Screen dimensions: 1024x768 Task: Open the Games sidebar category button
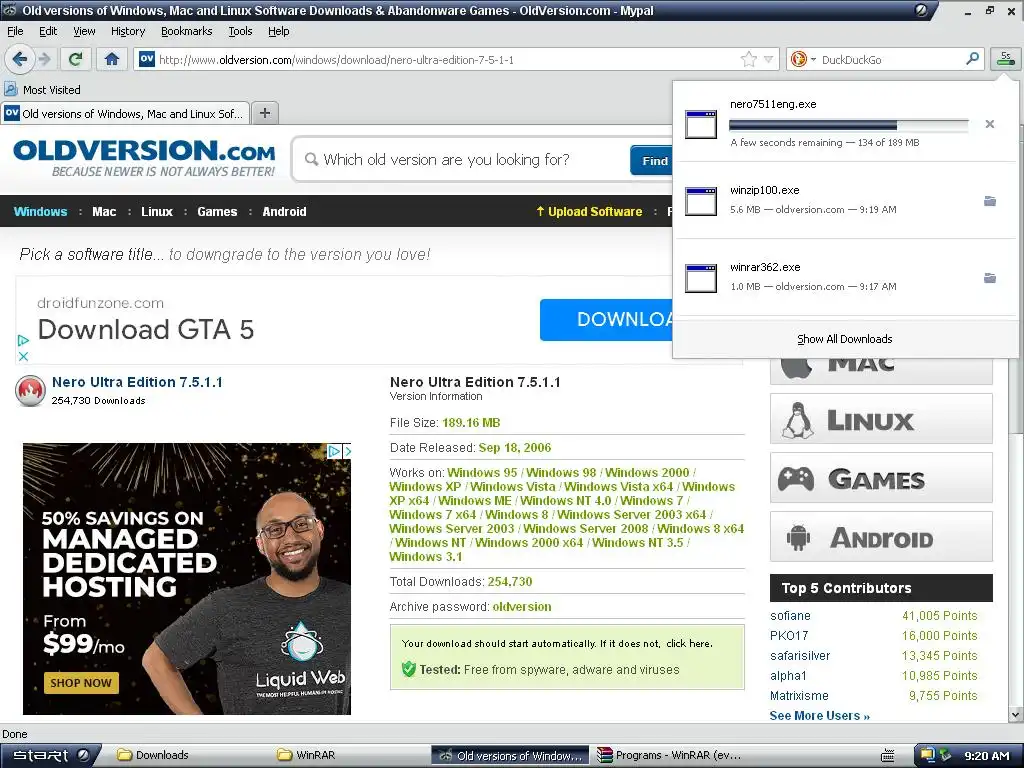881,478
